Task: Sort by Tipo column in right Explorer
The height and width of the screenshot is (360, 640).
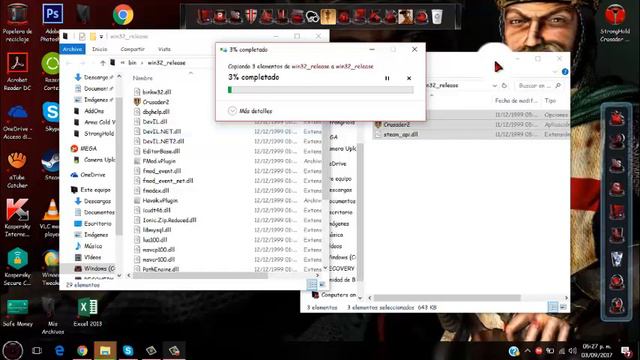Action: (x=550, y=100)
